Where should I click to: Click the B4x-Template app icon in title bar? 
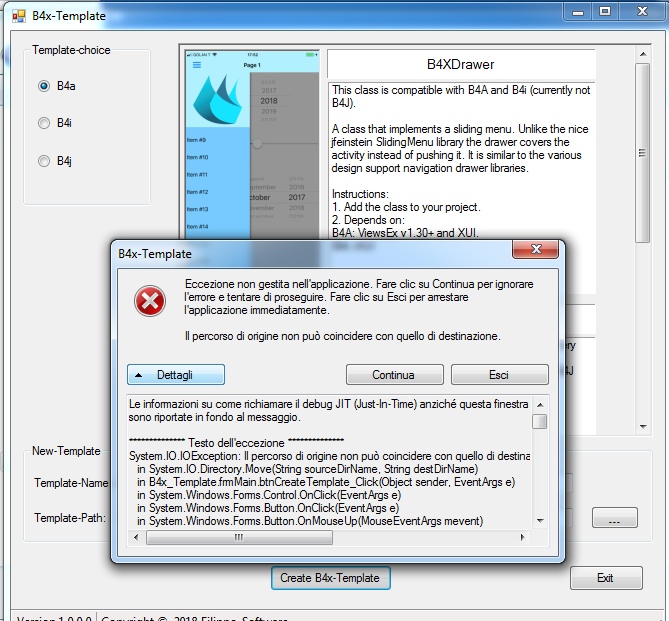19,16
